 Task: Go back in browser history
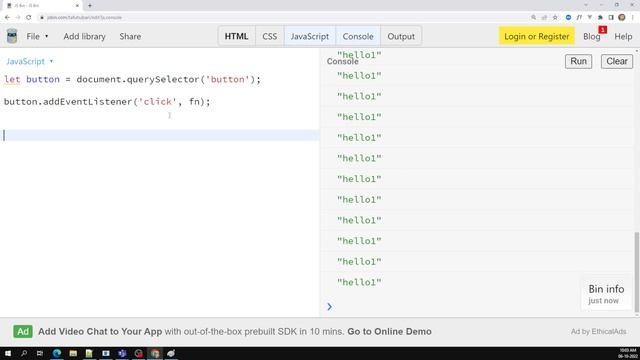[x=7, y=18]
